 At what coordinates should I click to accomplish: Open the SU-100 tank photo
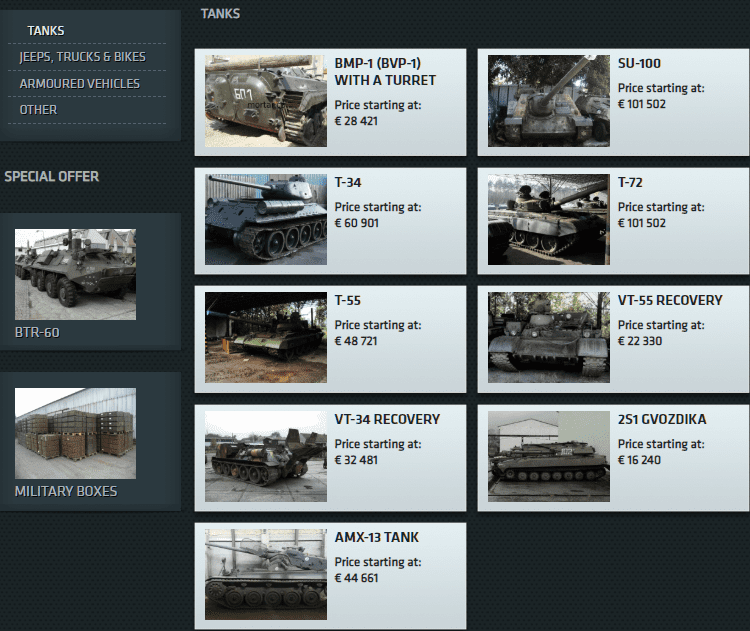point(549,101)
